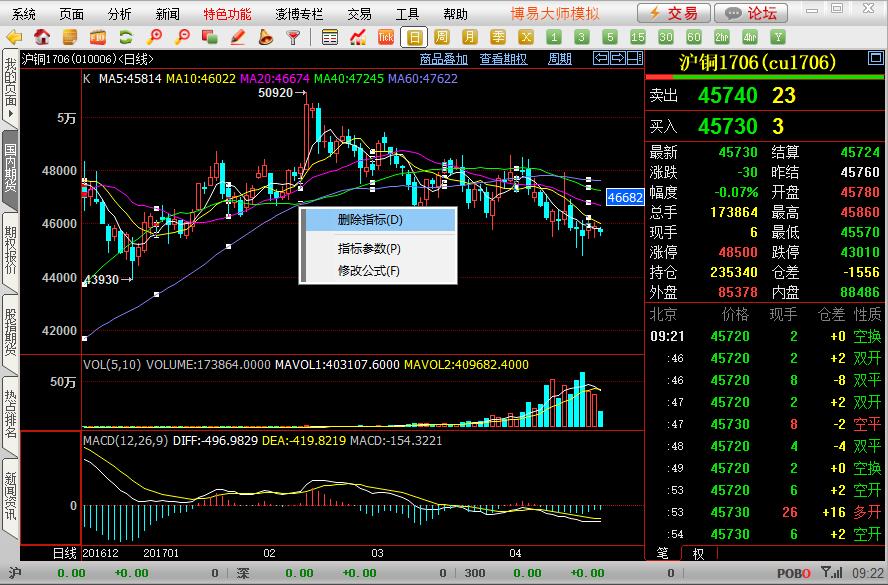Click the green refresh icon

point(127,38)
